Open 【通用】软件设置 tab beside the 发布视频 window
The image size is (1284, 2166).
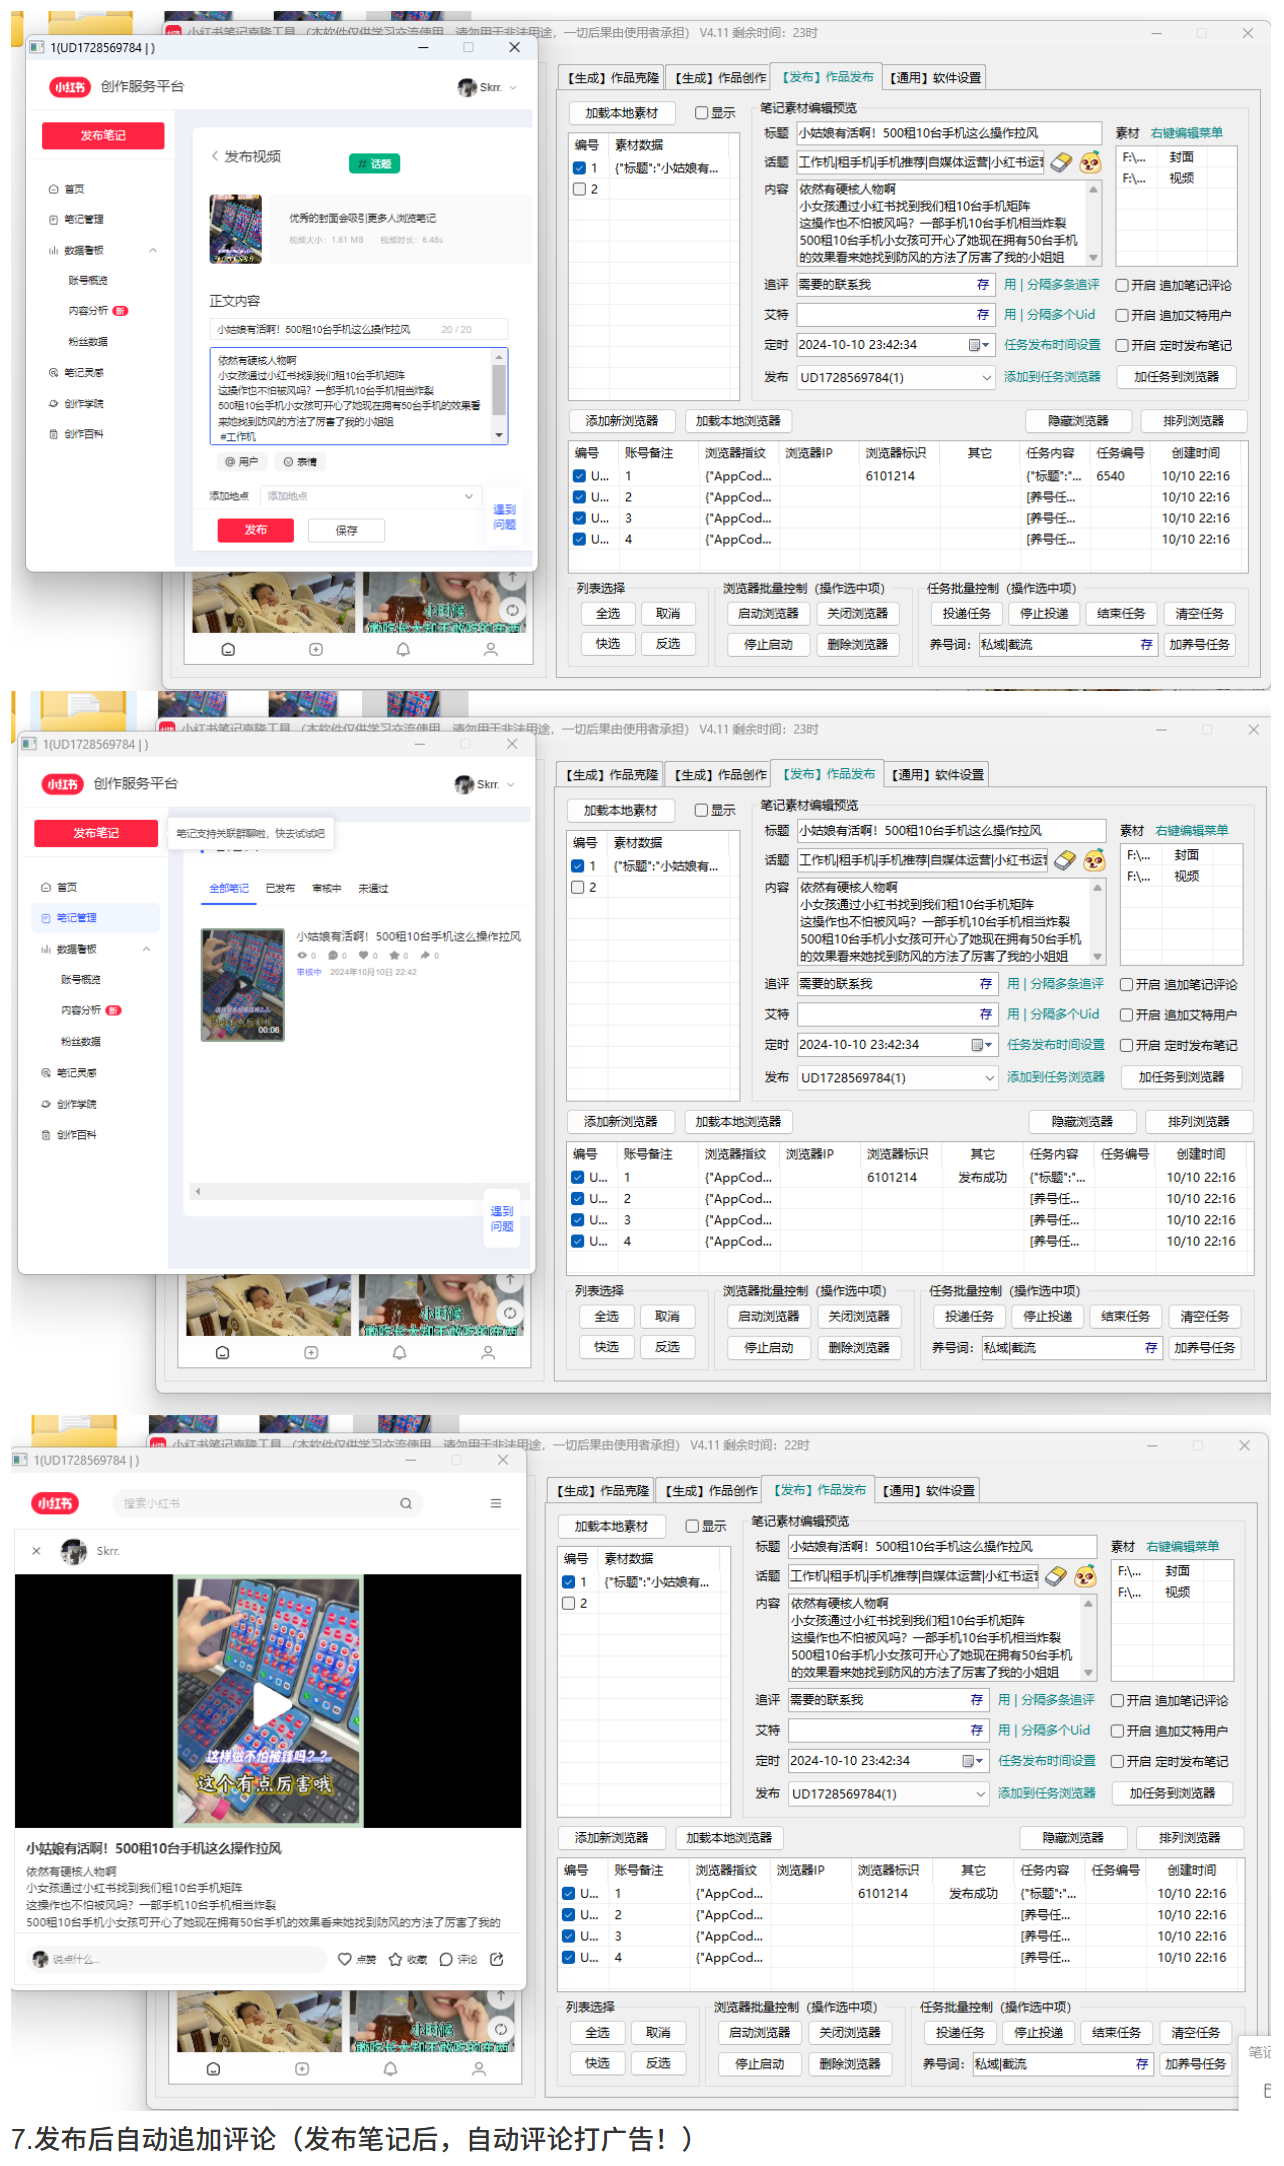935,78
